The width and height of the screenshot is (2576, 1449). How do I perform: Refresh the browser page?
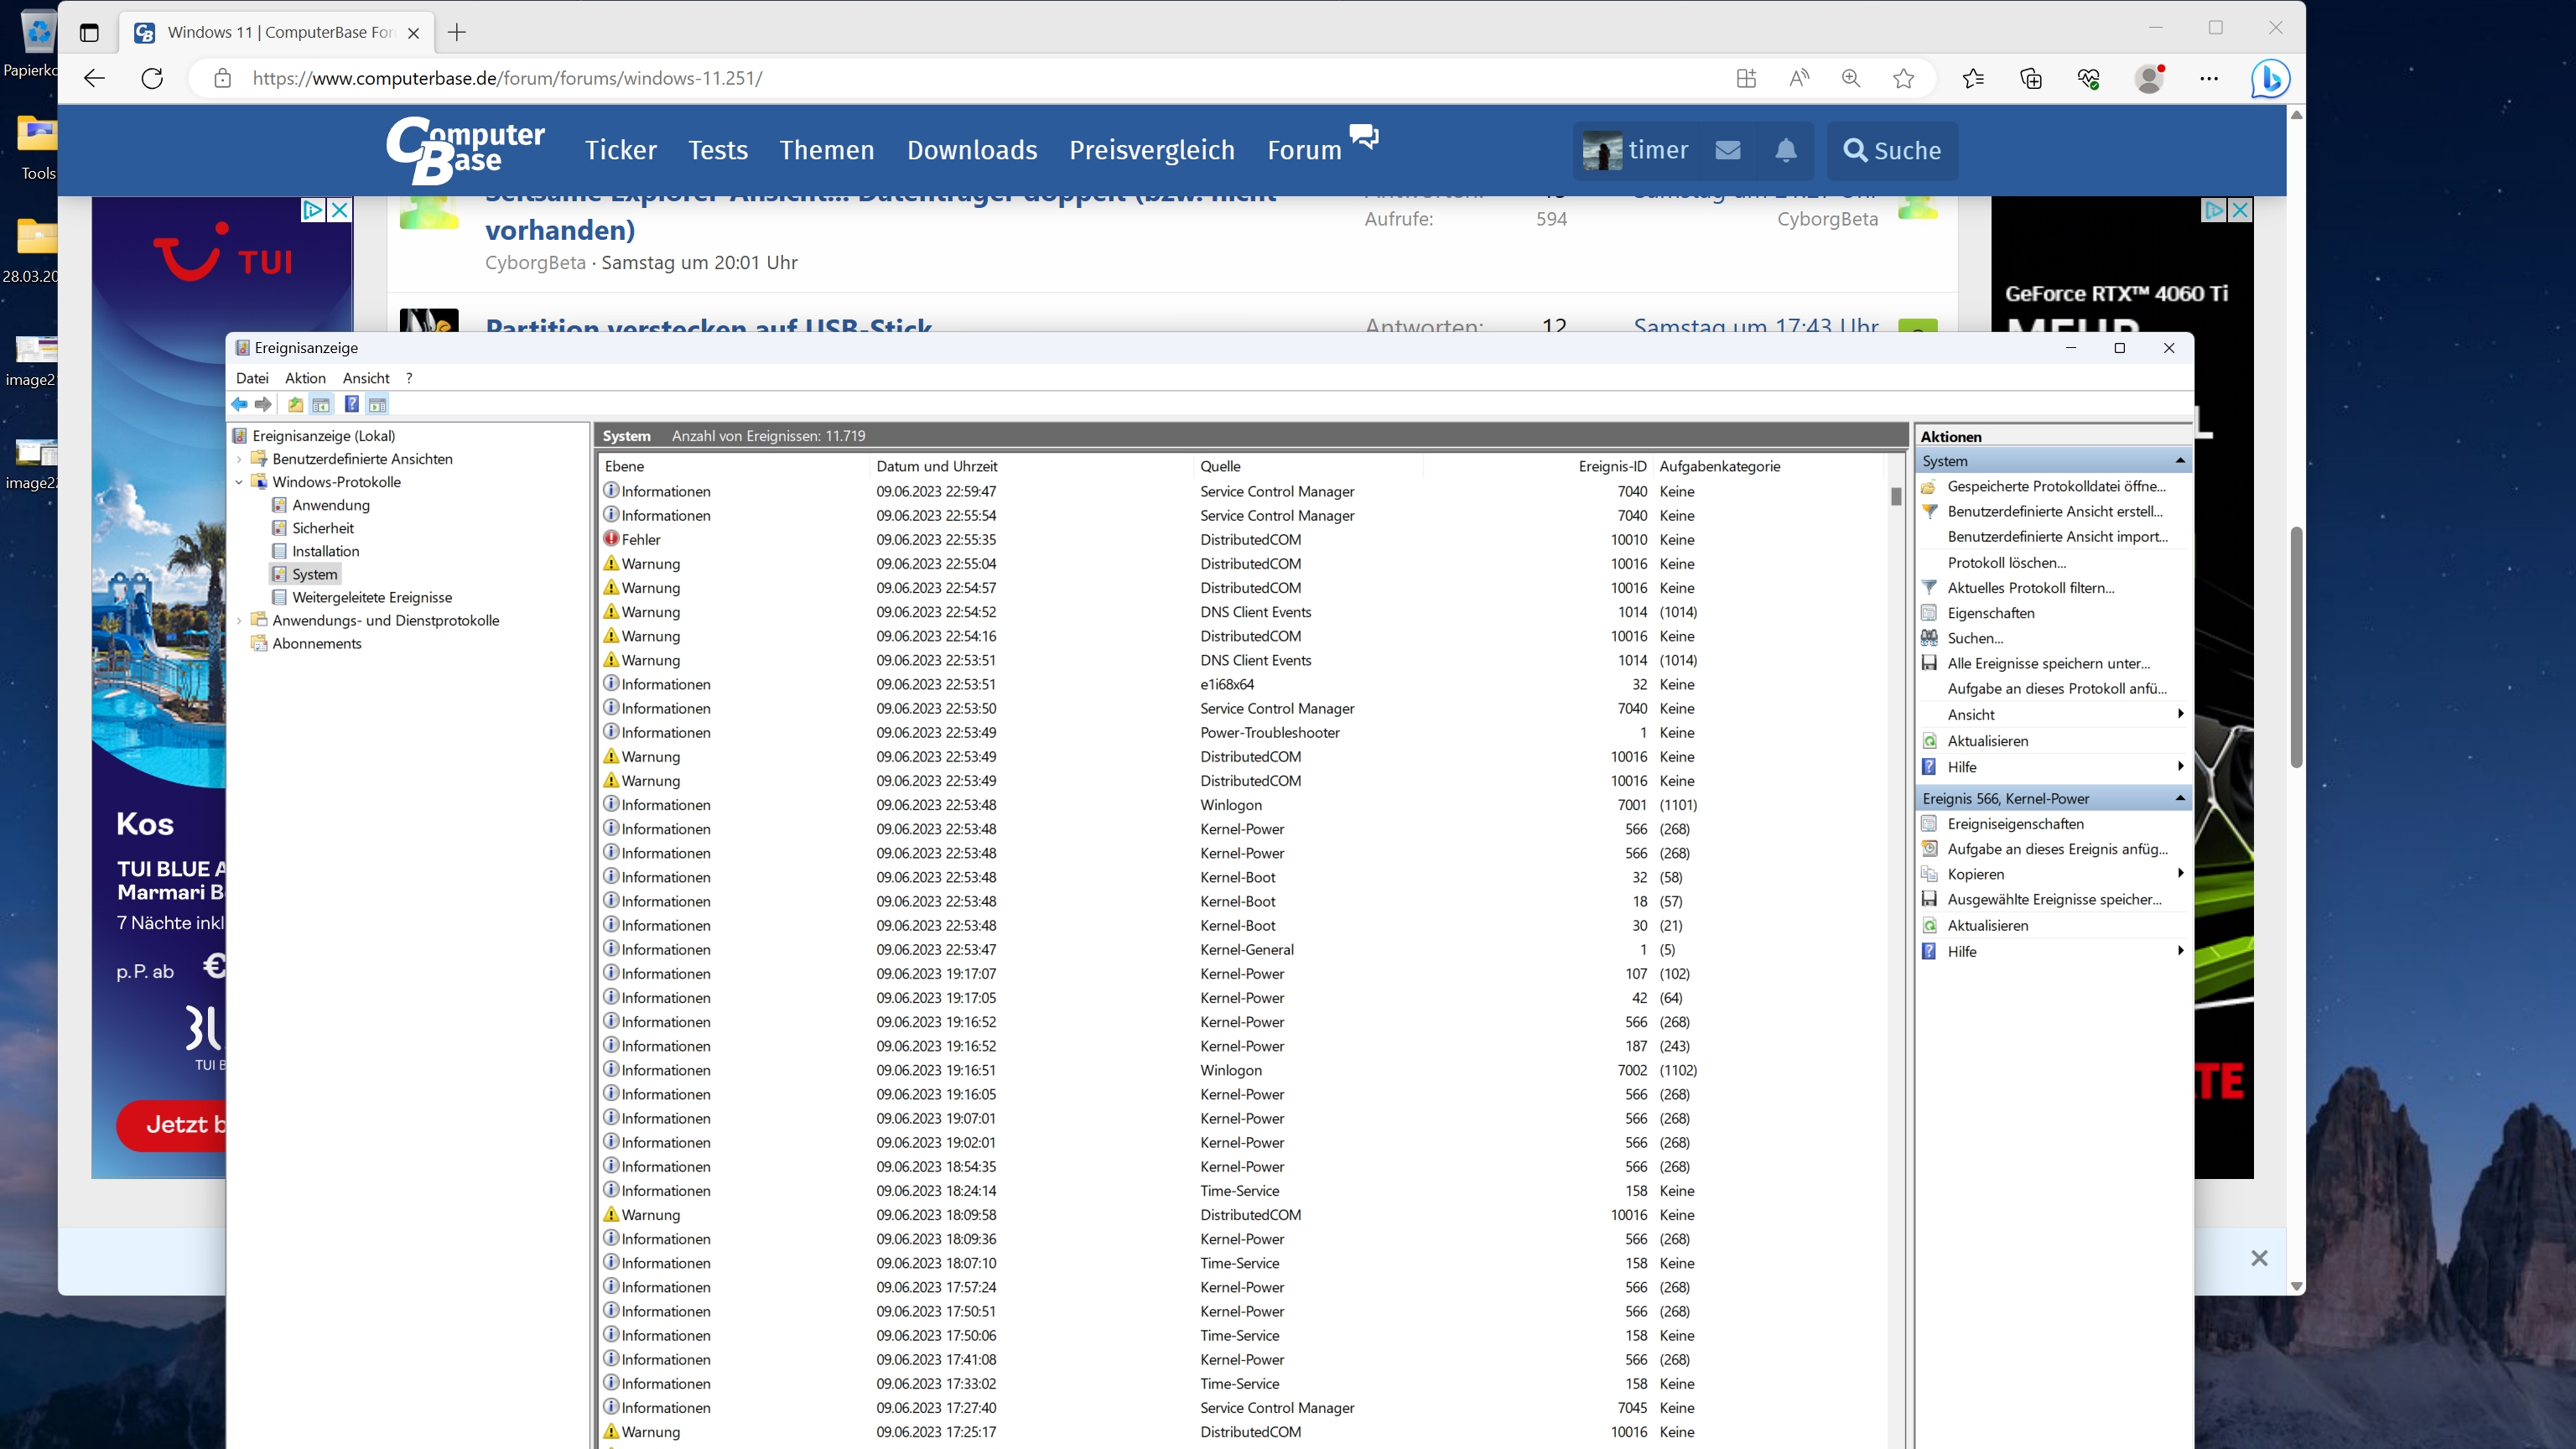pos(152,78)
